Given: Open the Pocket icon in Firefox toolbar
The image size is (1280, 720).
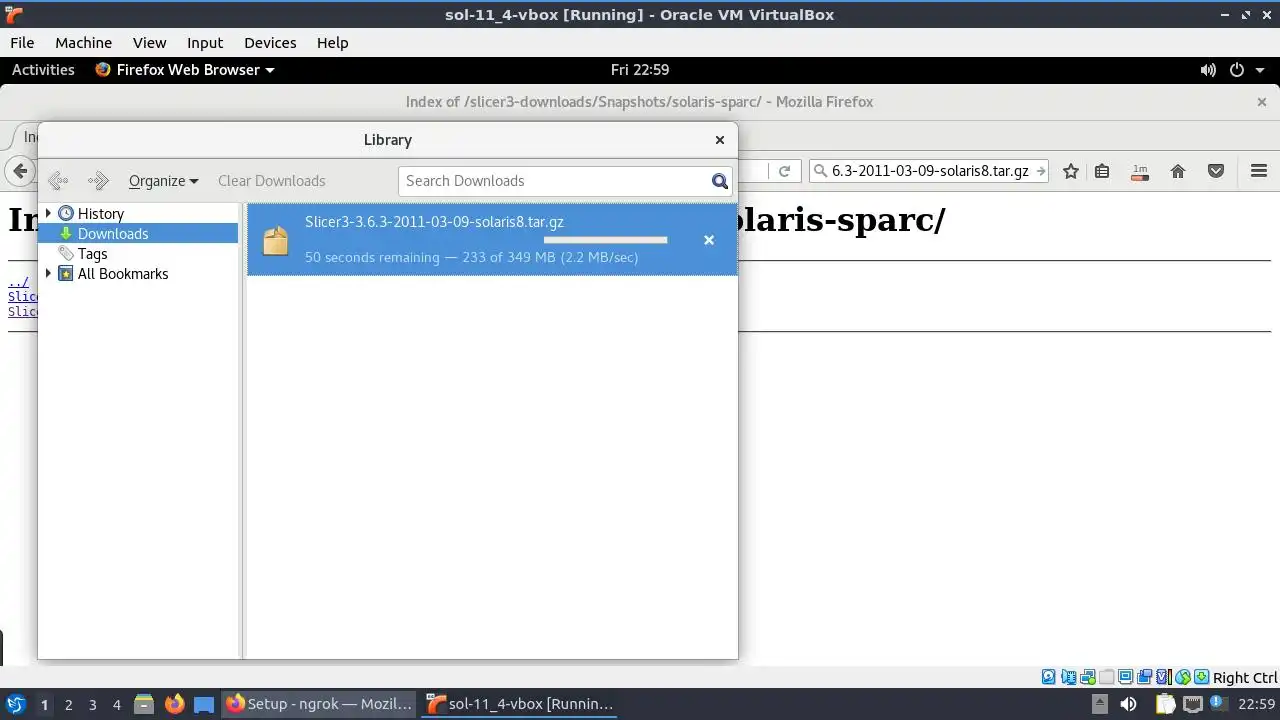Looking at the screenshot, I should coord(1216,171).
